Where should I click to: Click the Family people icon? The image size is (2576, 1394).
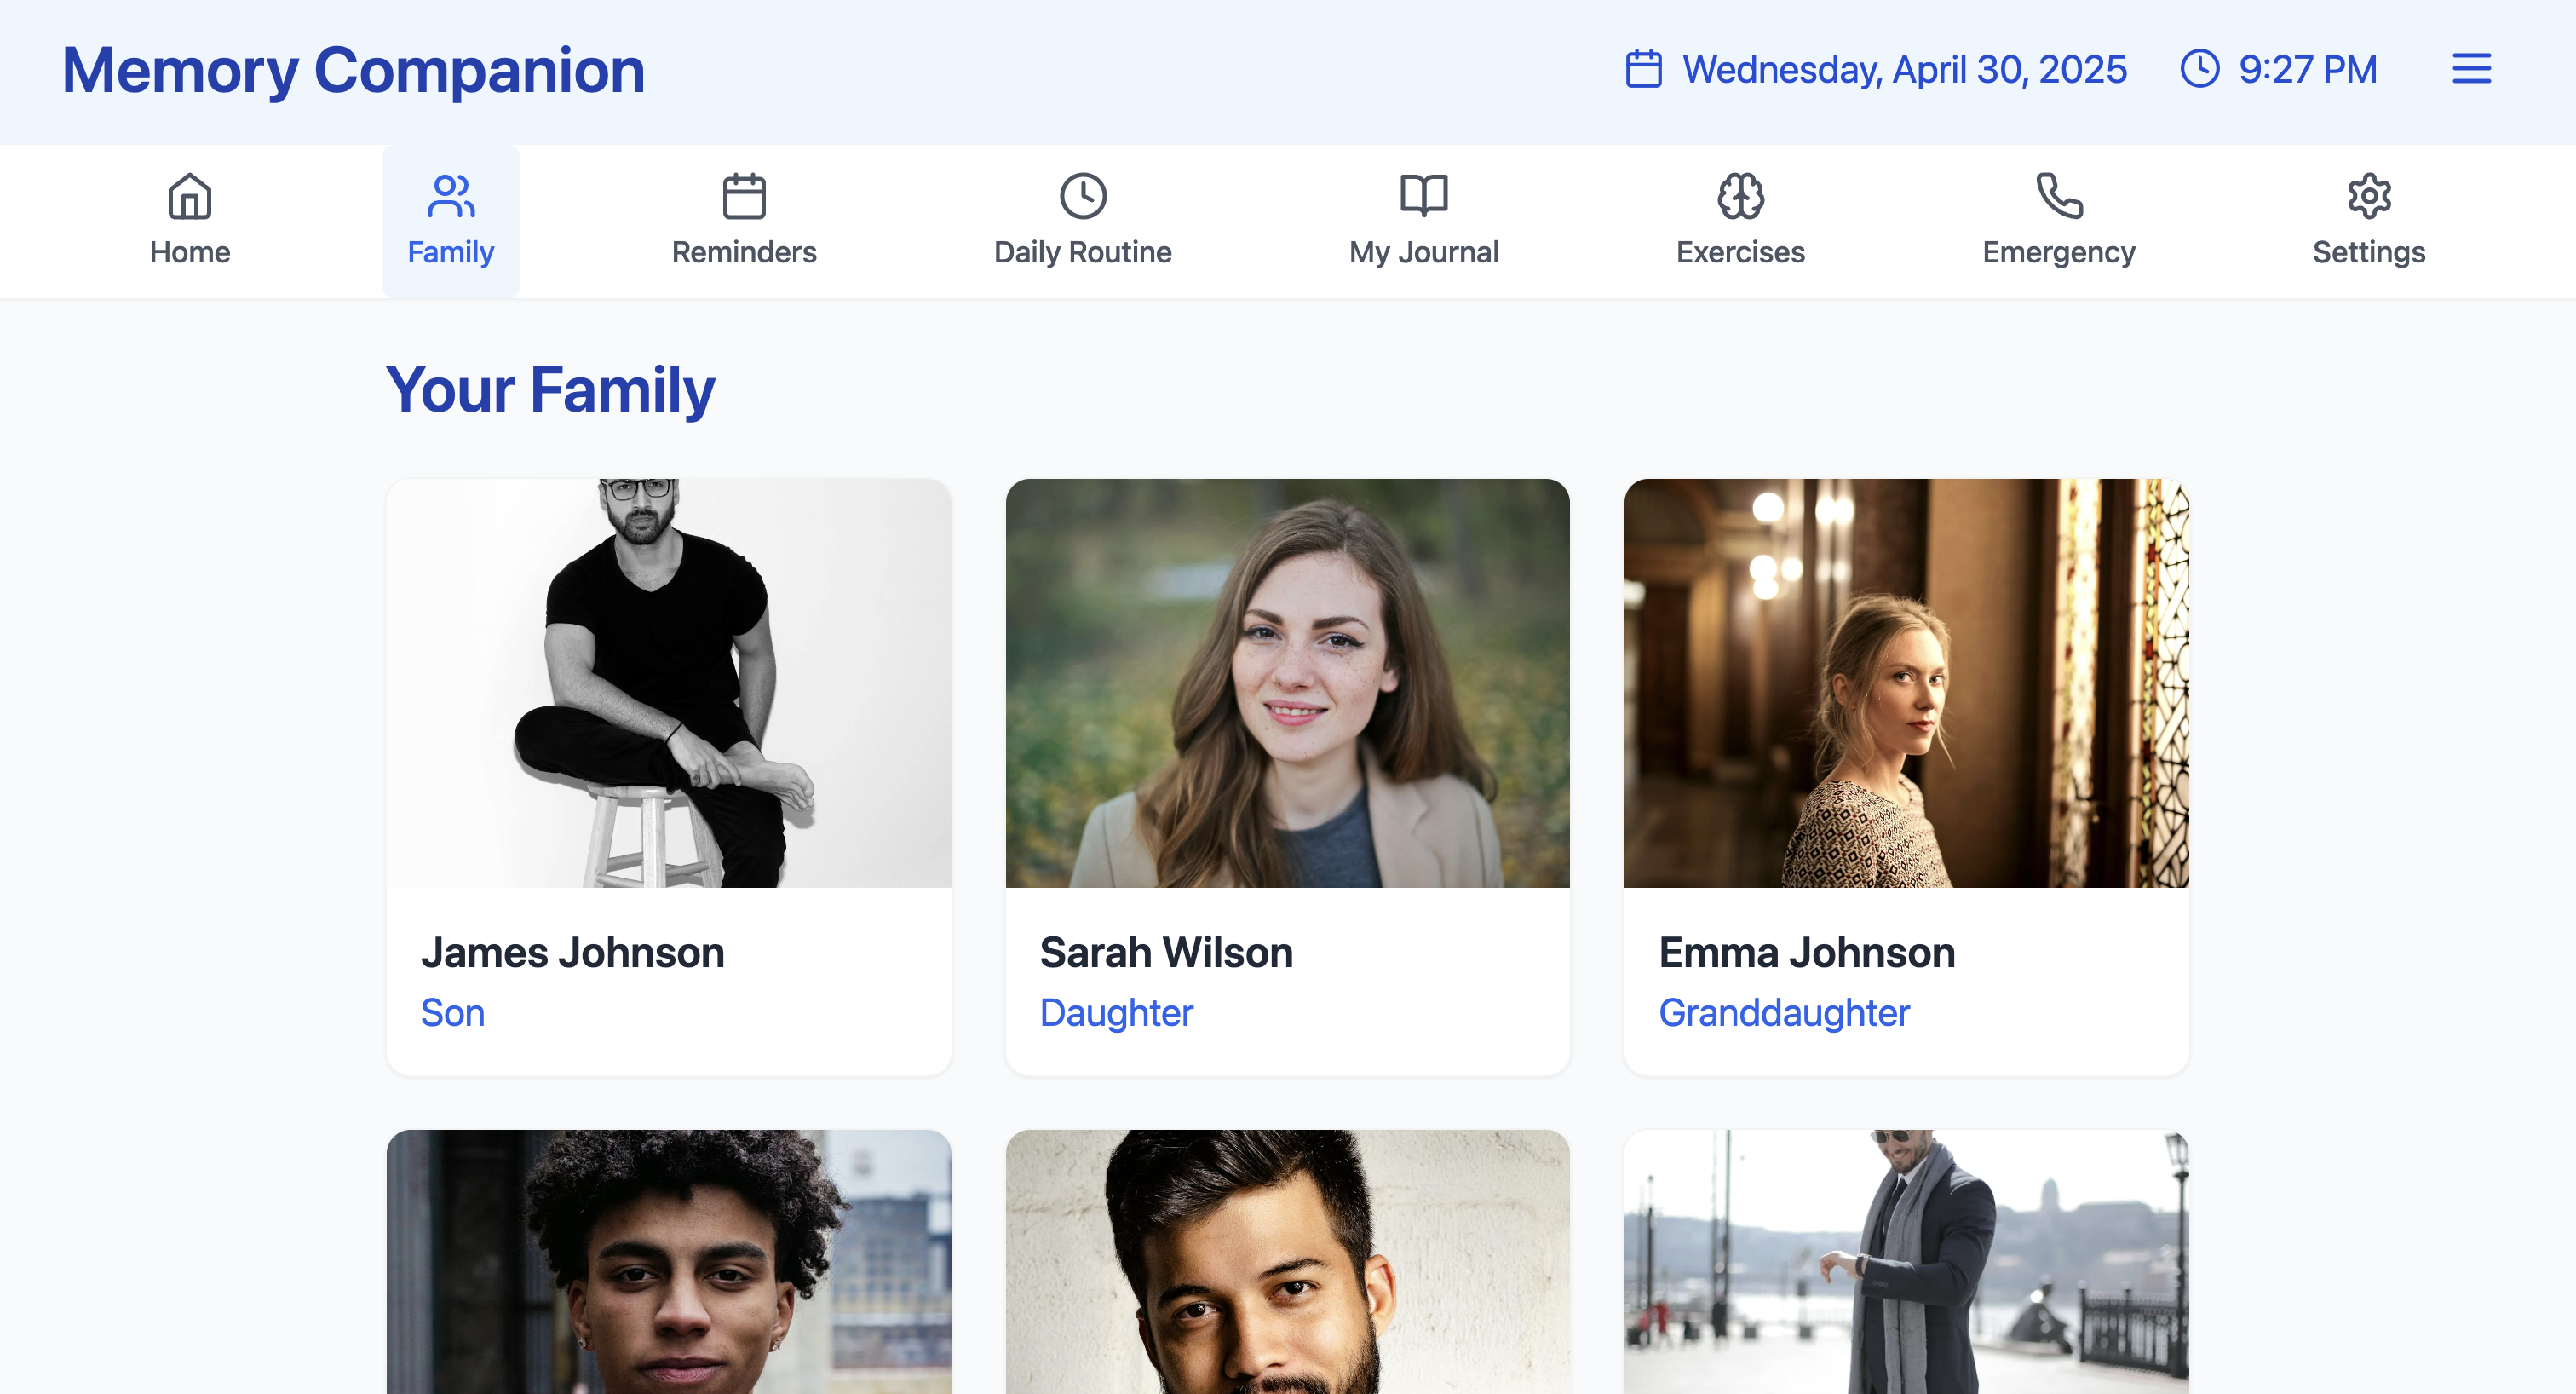(x=450, y=196)
